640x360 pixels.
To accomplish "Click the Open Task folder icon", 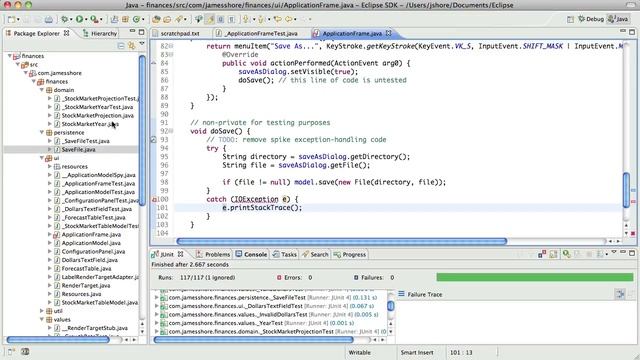I will (167, 19).
